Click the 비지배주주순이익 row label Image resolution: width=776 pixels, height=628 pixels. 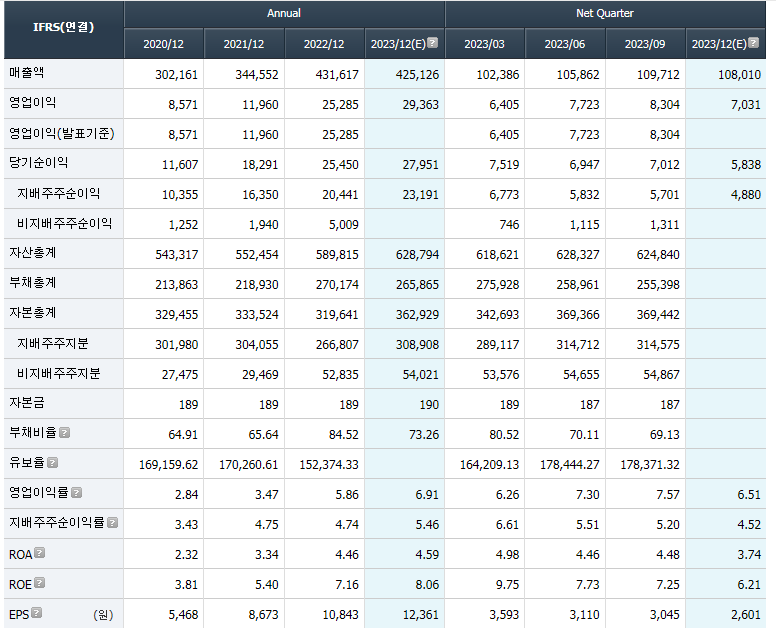65,223
